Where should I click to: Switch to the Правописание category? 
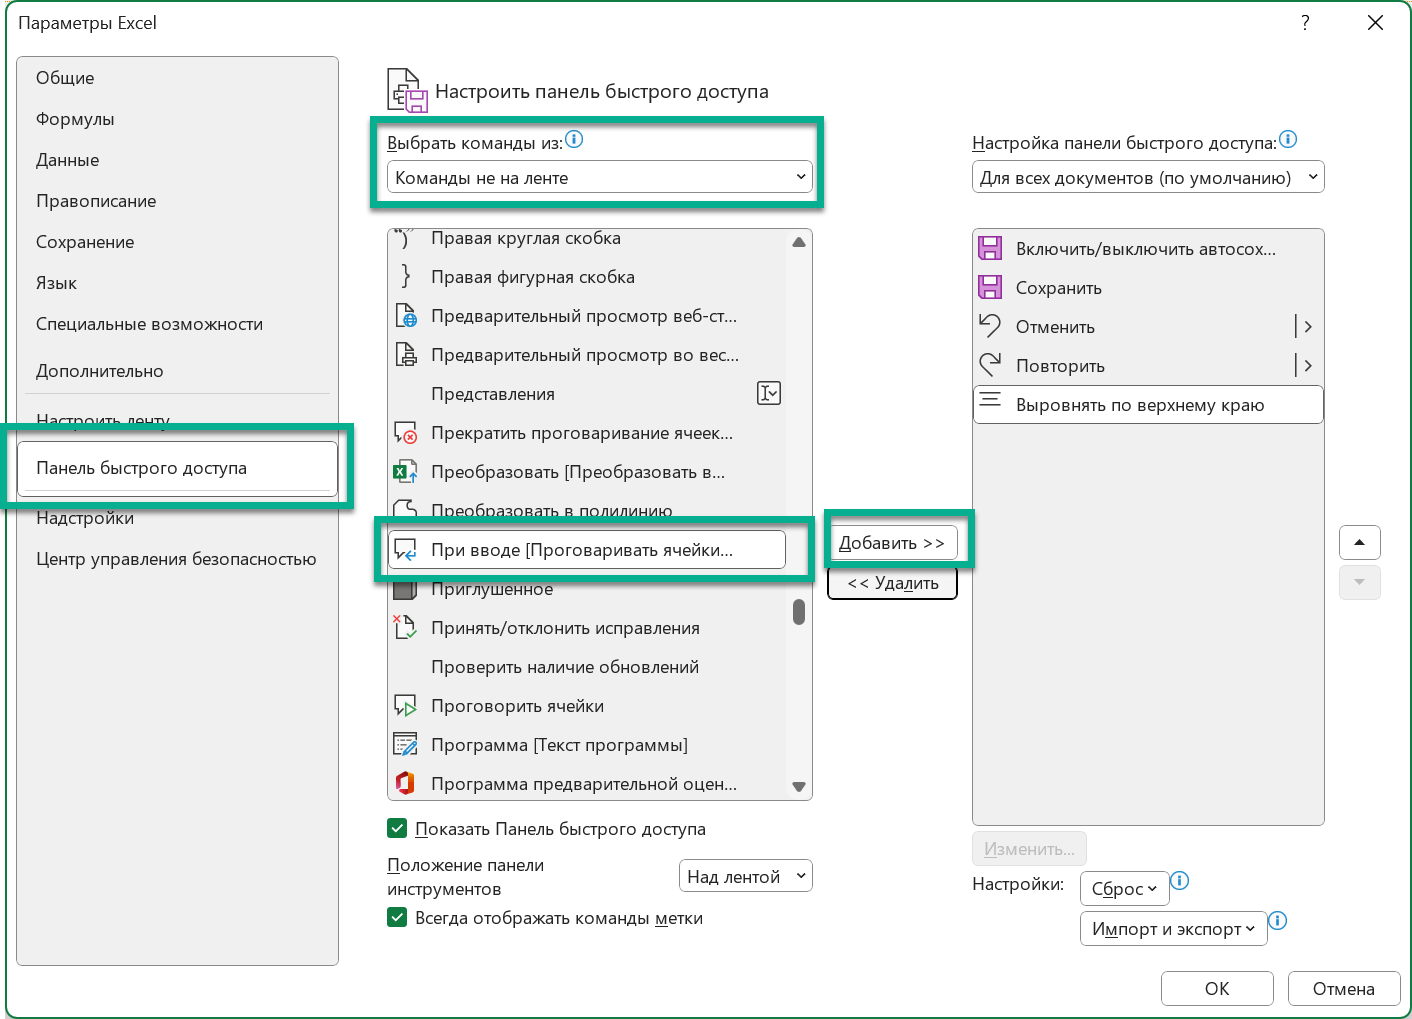pos(96,201)
